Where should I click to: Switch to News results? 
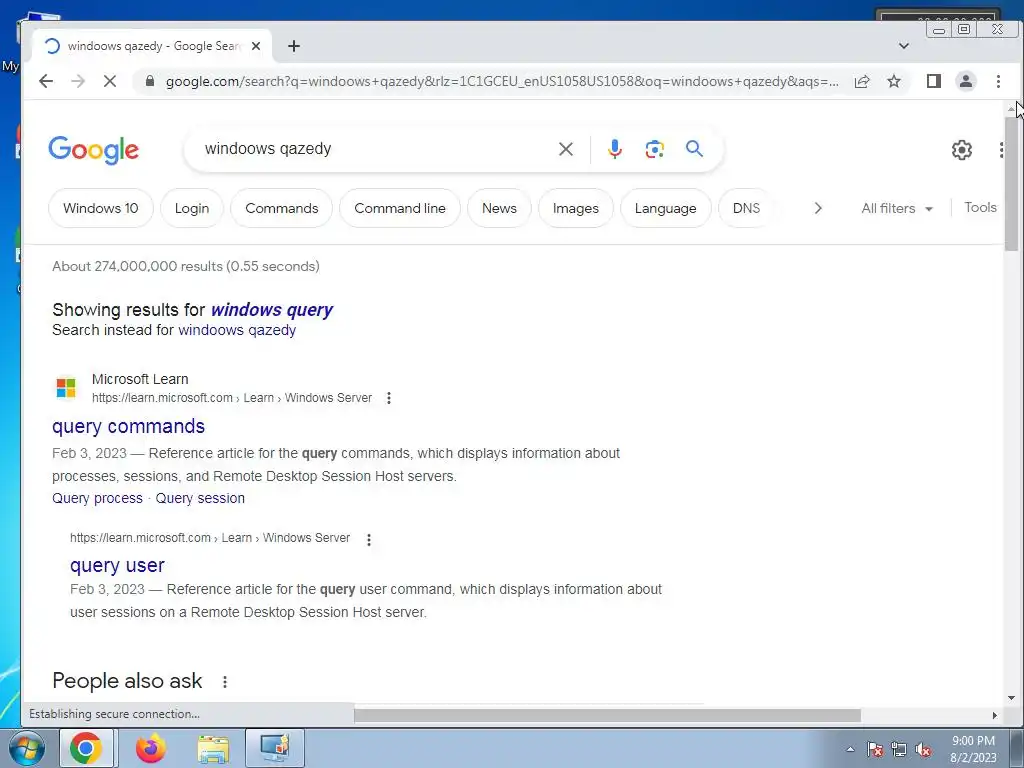point(499,208)
